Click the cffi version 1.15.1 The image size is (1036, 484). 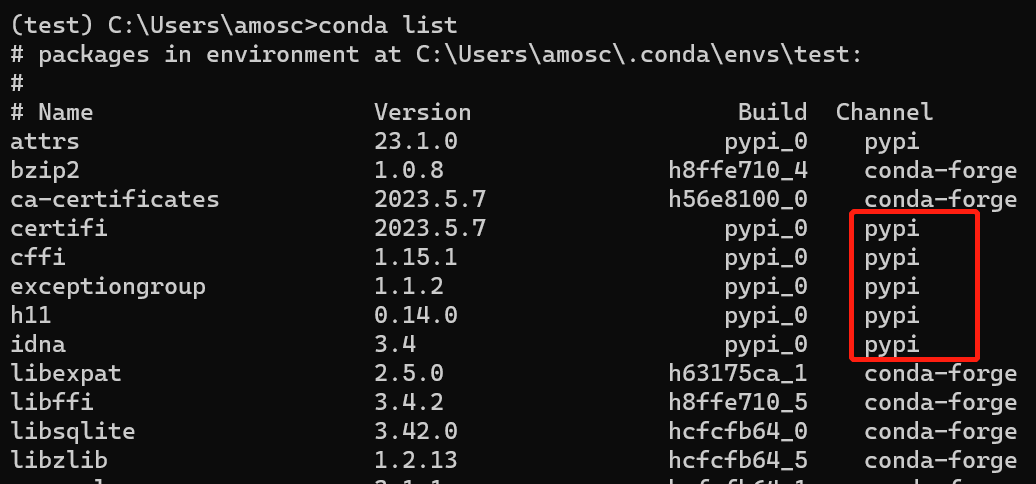coord(415,257)
